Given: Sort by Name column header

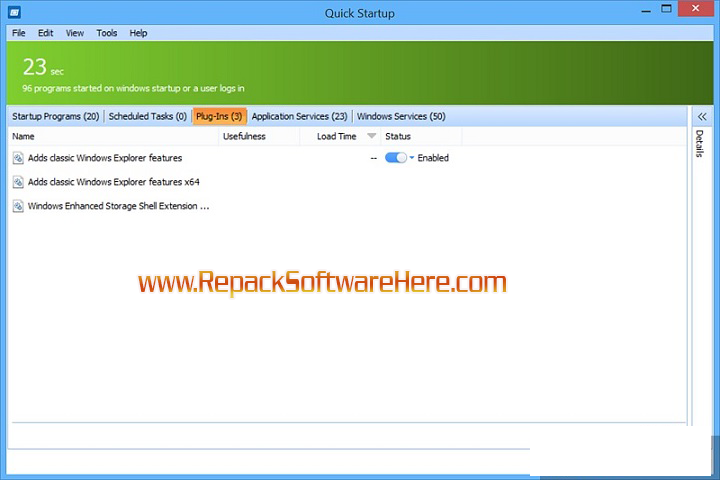Looking at the screenshot, I should click(x=113, y=136).
